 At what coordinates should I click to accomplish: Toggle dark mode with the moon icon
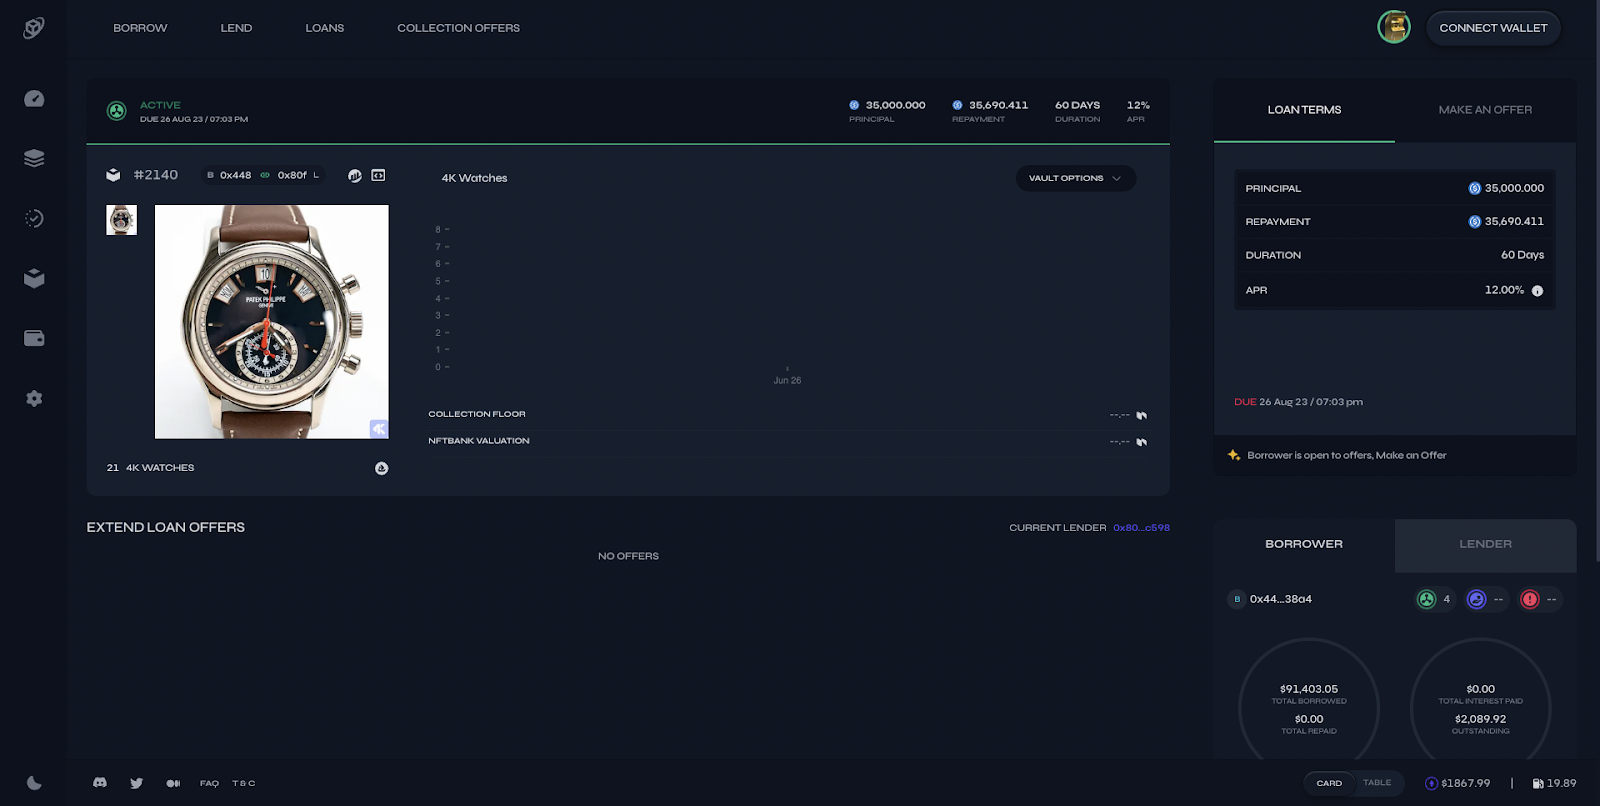(x=34, y=783)
